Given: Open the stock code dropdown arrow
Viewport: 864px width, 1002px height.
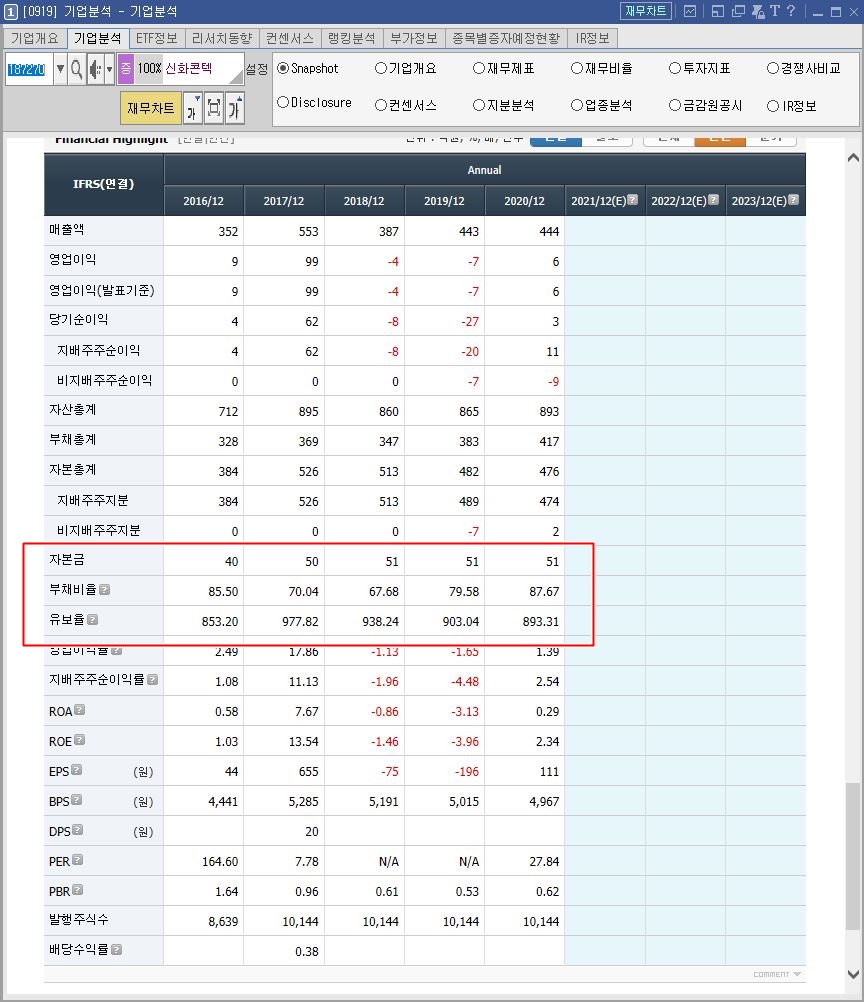Looking at the screenshot, I should coord(60,68).
